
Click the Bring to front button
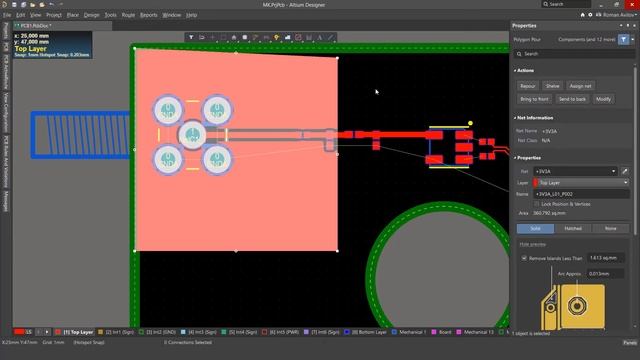coord(534,99)
